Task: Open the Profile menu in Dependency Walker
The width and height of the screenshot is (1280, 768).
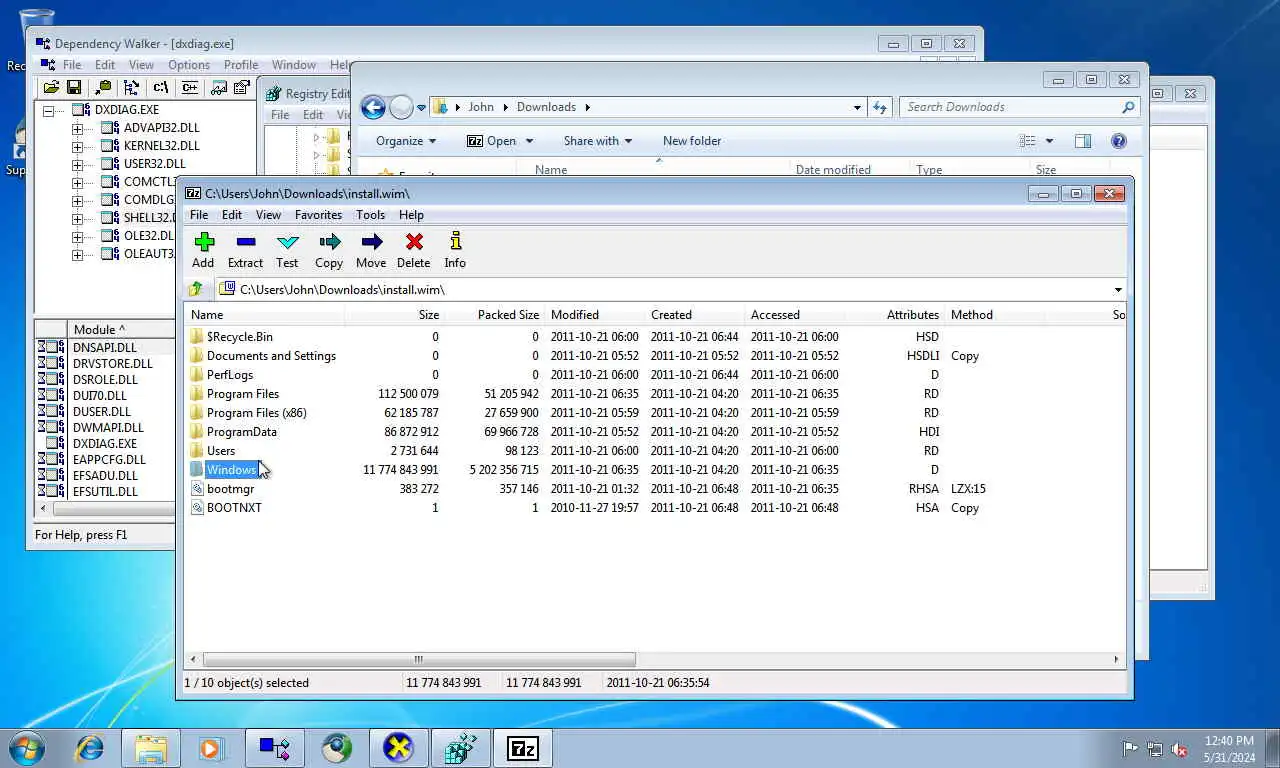Action: pyautogui.click(x=241, y=65)
